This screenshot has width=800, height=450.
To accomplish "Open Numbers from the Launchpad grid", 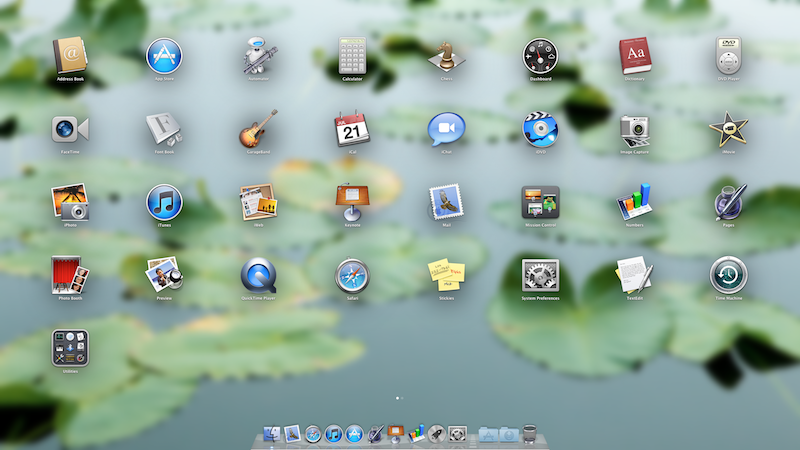I will 635,202.
